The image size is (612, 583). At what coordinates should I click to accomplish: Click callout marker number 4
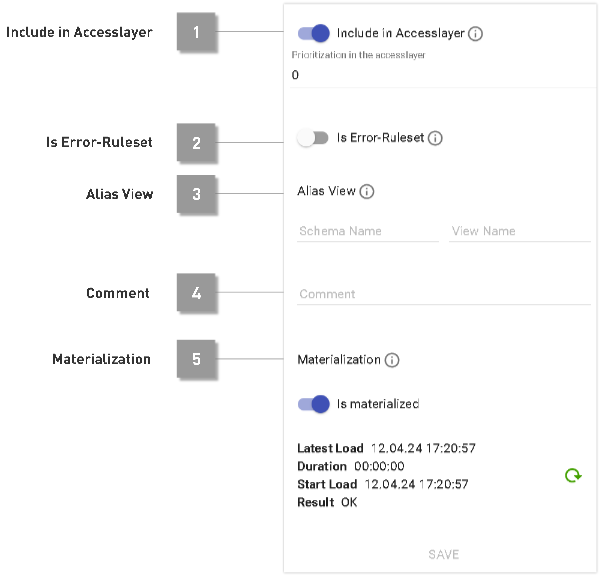[x=196, y=293]
